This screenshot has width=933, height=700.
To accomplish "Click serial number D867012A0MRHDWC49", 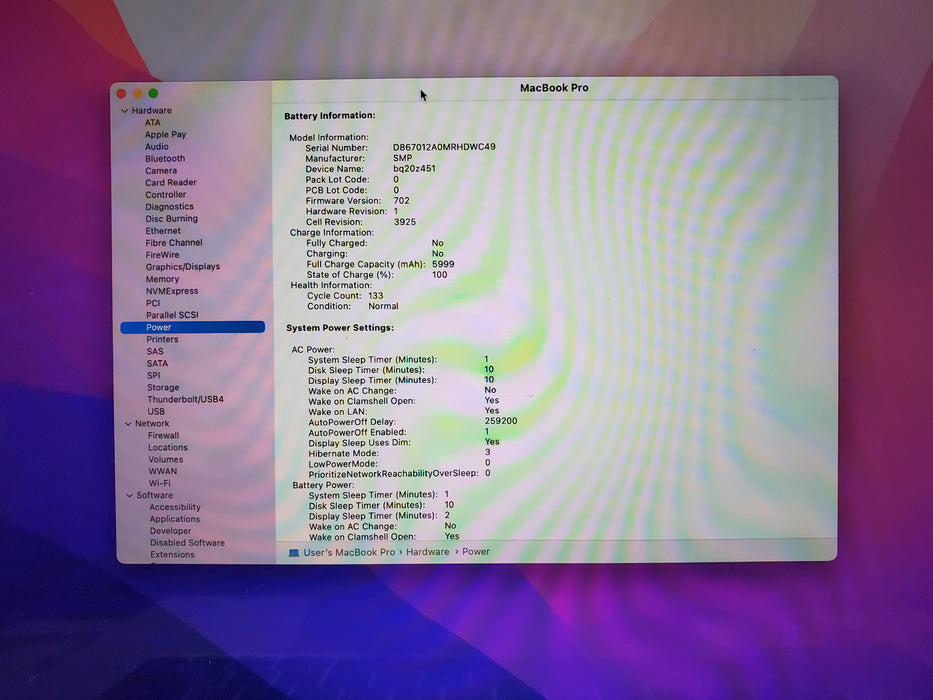I will 444,147.
